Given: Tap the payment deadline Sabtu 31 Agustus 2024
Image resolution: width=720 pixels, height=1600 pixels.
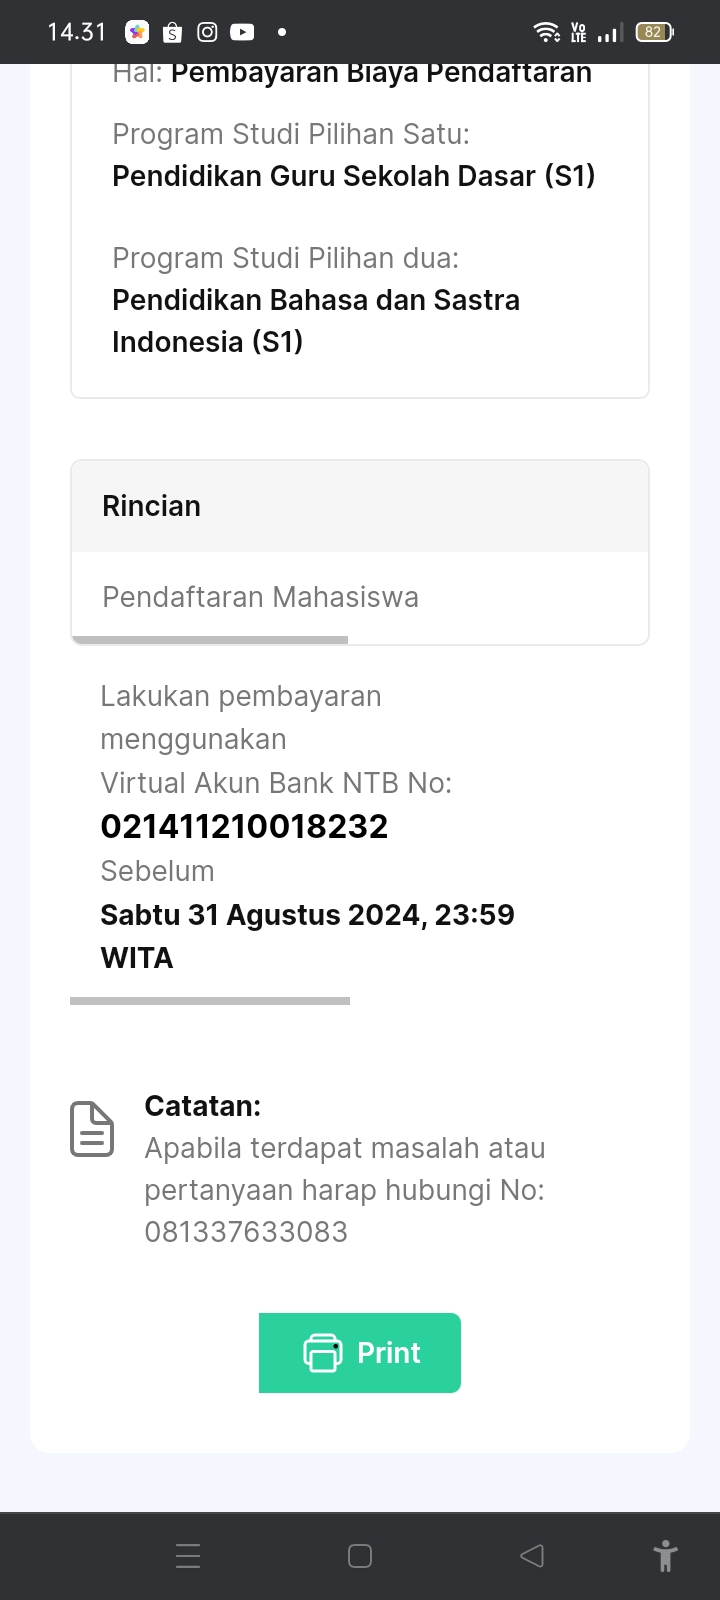Looking at the screenshot, I should 307,914.
